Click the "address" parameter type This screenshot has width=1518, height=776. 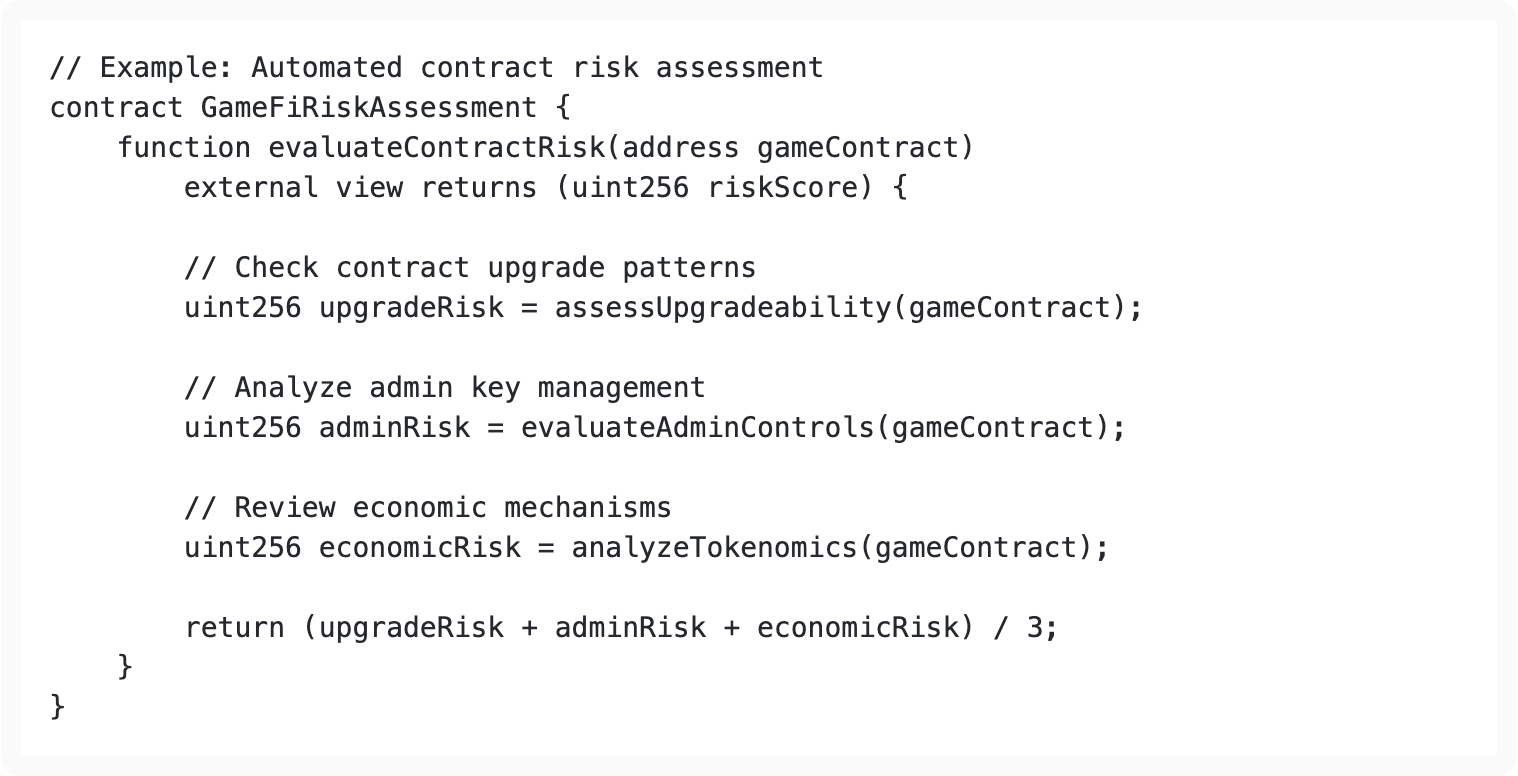click(679, 147)
